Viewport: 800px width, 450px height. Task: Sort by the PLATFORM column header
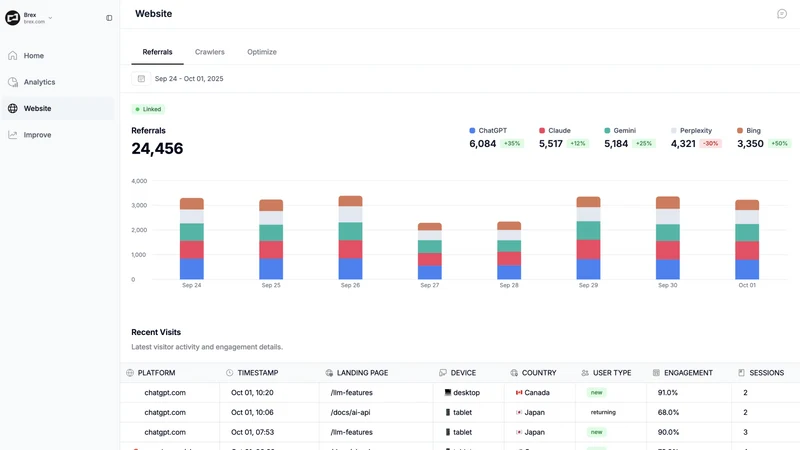click(x=157, y=373)
